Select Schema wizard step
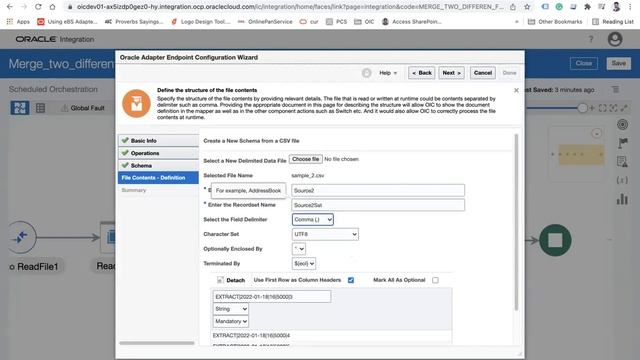This screenshot has width=640, height=360. [x=158, y=165]
